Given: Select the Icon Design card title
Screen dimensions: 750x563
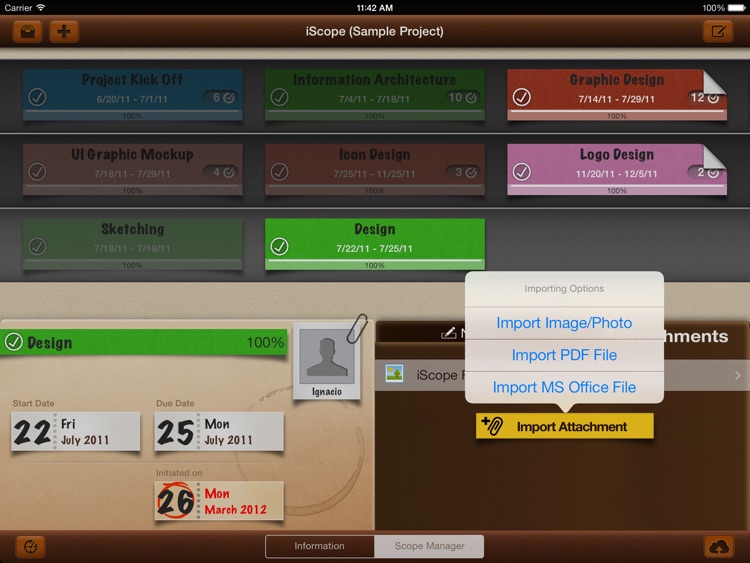Looking at the screenshot, I should tap(375, 154).
